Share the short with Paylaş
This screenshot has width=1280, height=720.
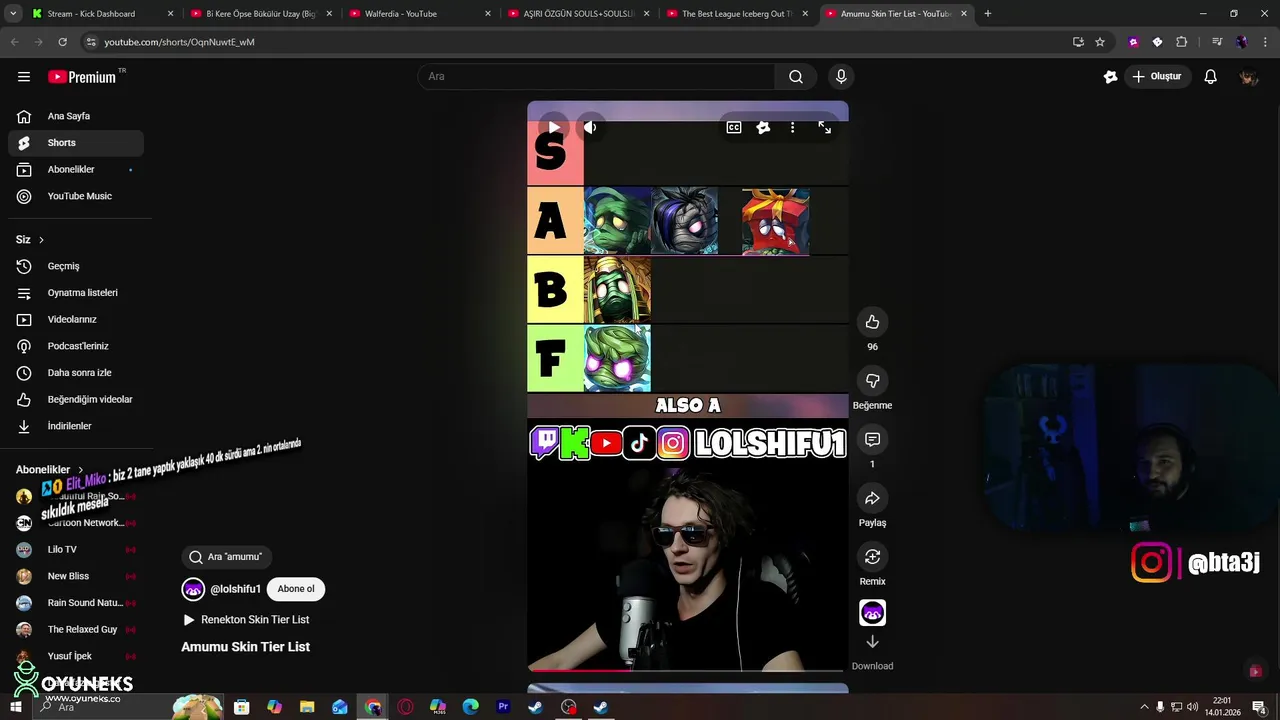[x=872, y=498]
